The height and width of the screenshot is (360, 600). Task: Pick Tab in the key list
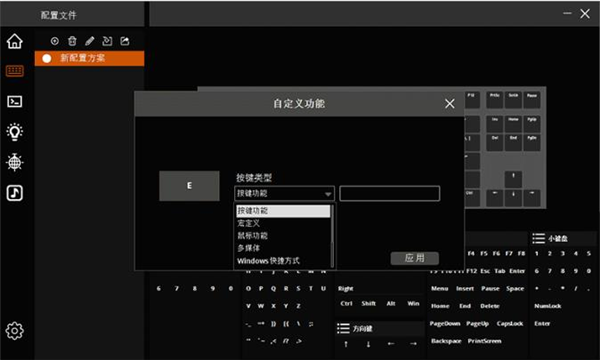500,271
